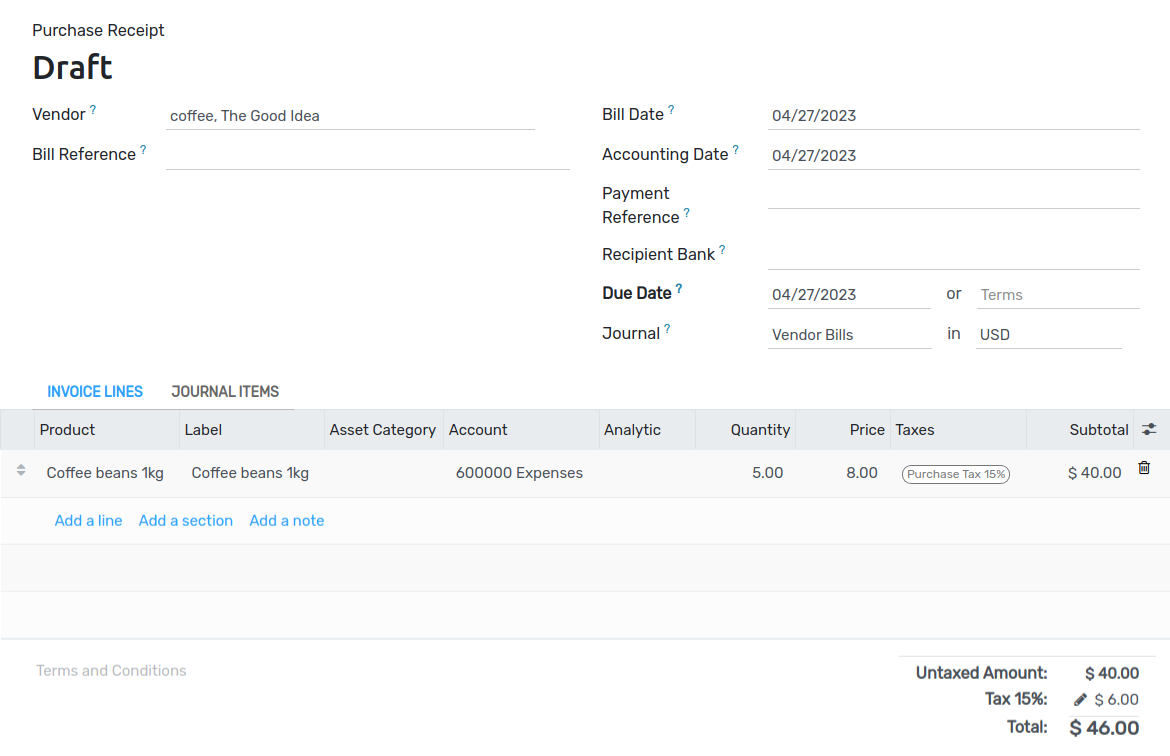Show Vendor field help tooltip
Screen dimensions: 1170x756
point(93,109)
